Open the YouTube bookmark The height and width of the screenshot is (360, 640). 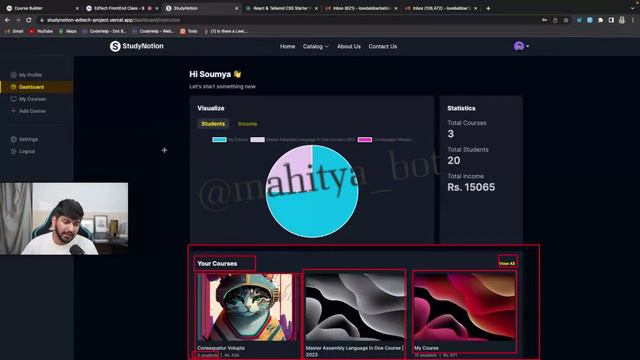point(41,31)
